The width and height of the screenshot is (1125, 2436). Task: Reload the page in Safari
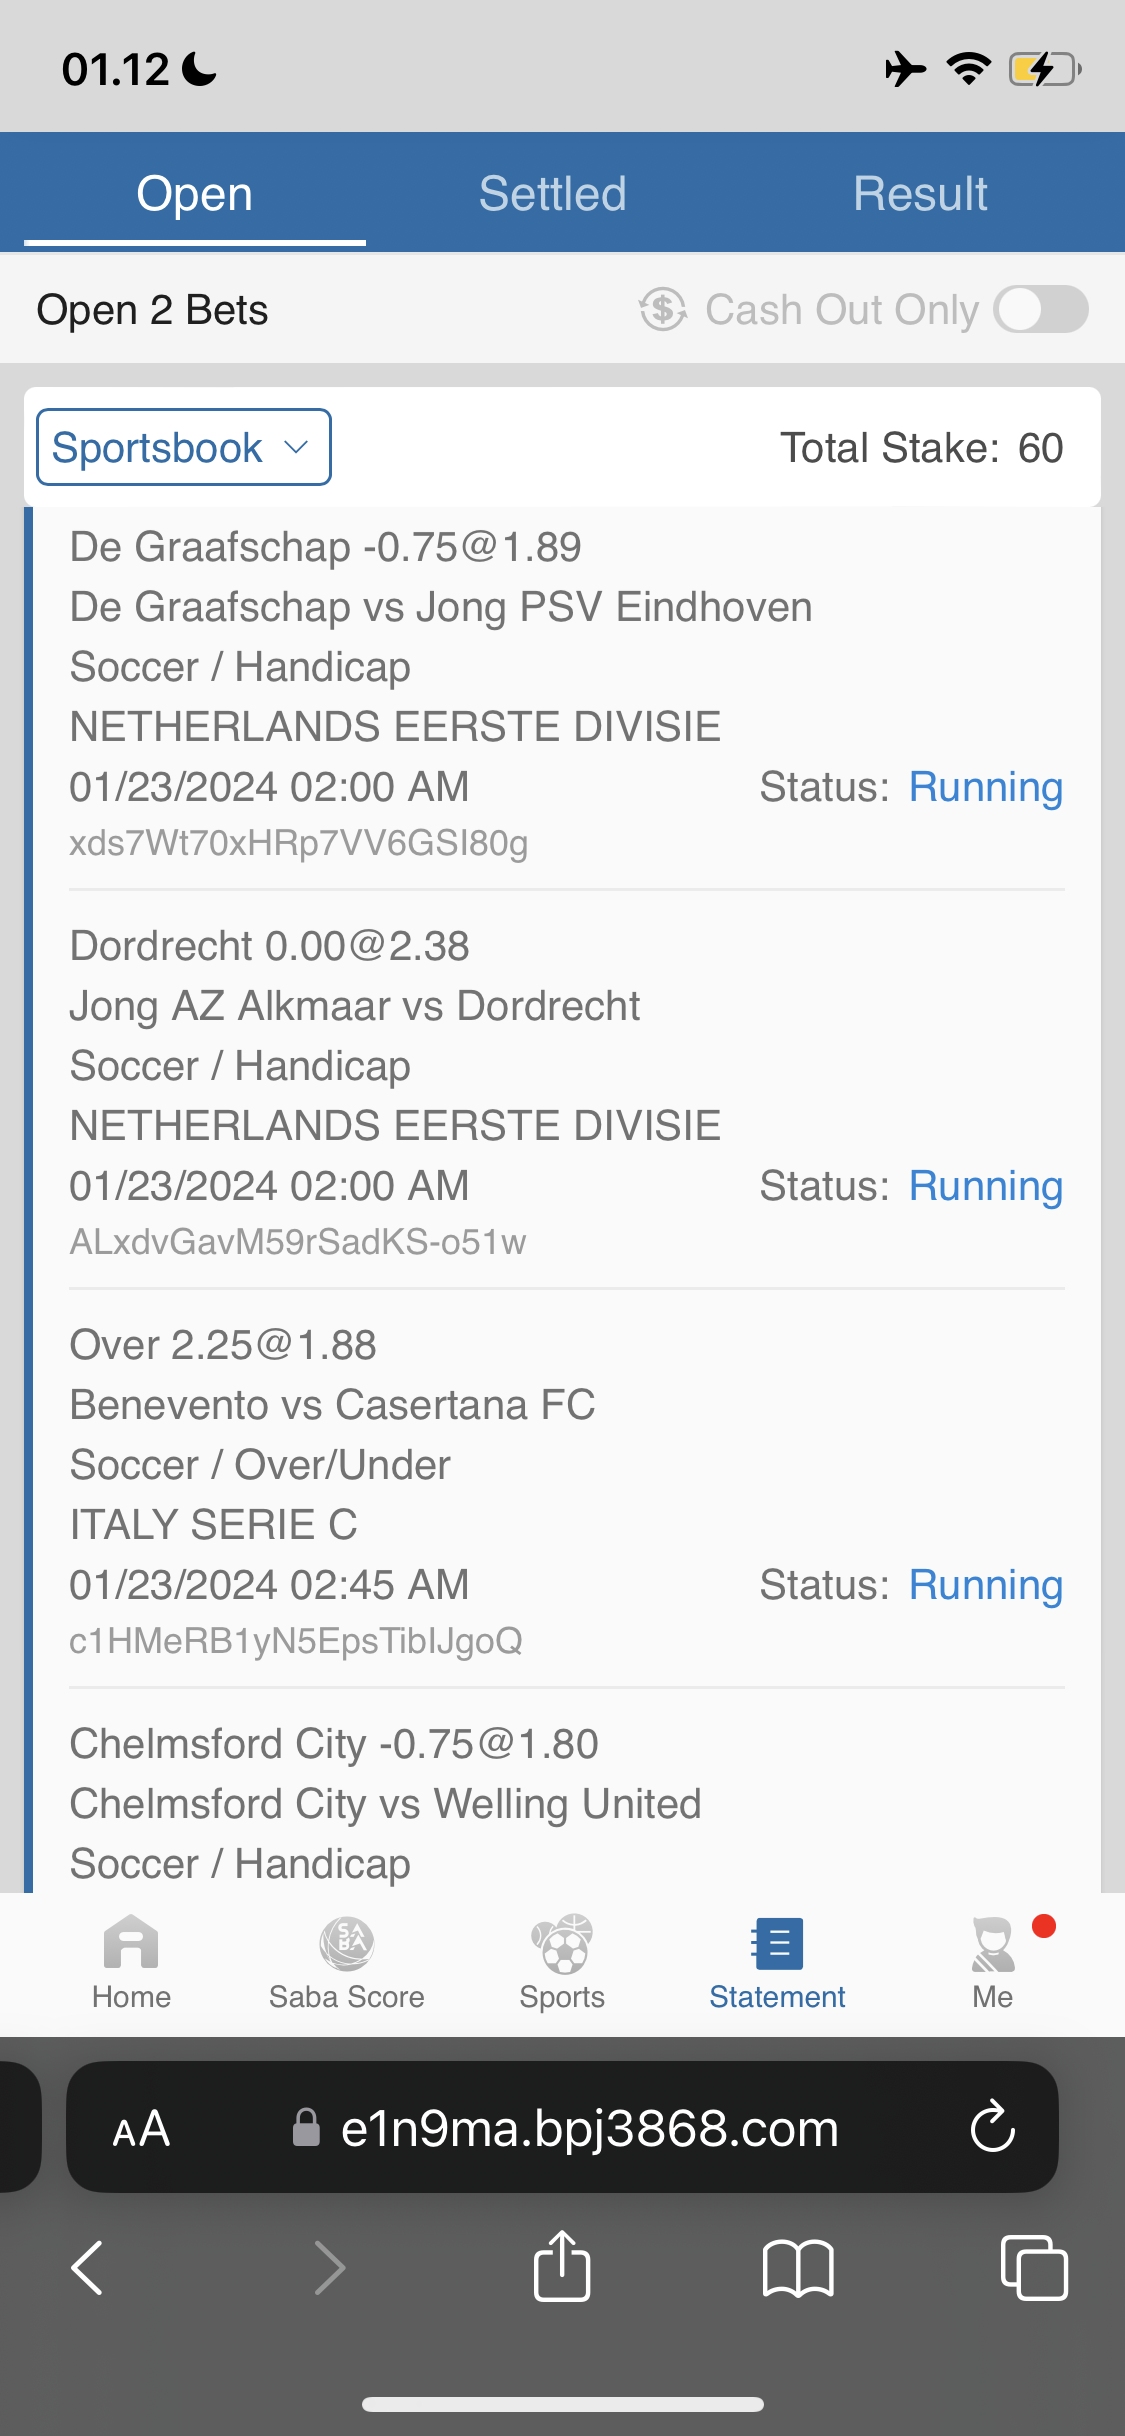click(x=992, y=2127)
